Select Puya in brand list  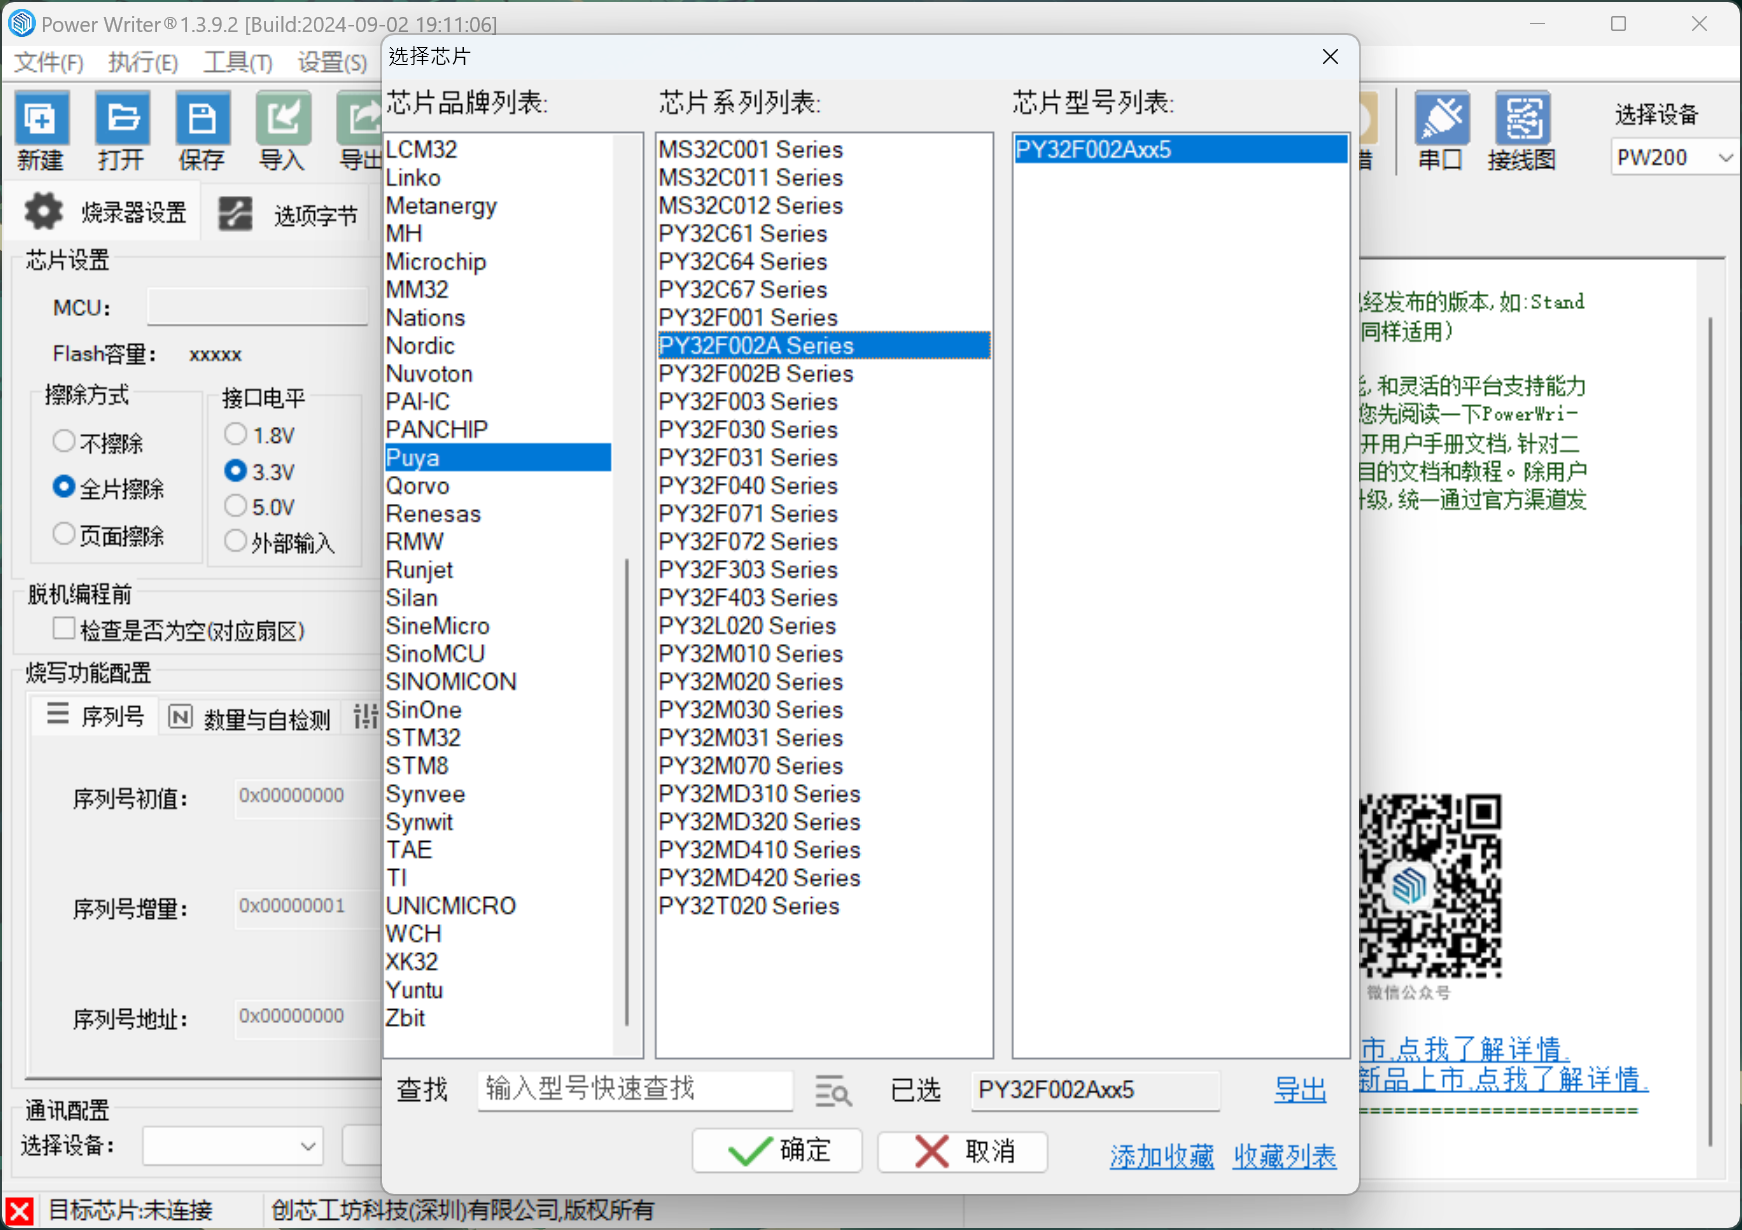[x=498, y=458]
